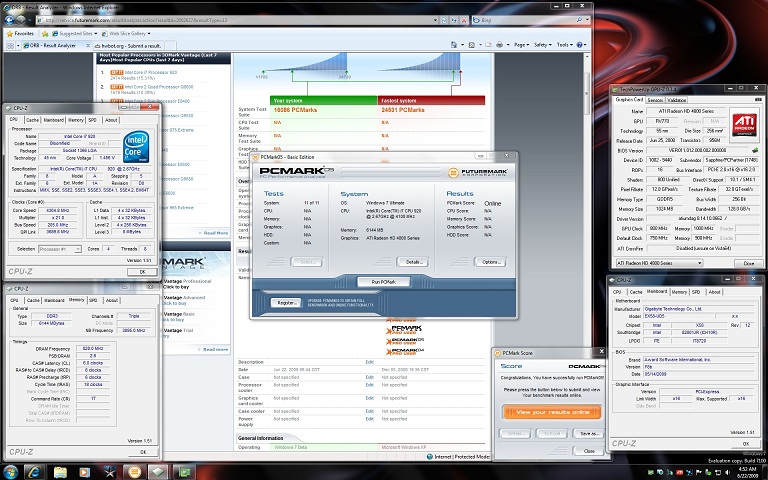Open the Quick Tabs grid icon
768x480 pixels.
pyautogui.click(x=10, y=46)
